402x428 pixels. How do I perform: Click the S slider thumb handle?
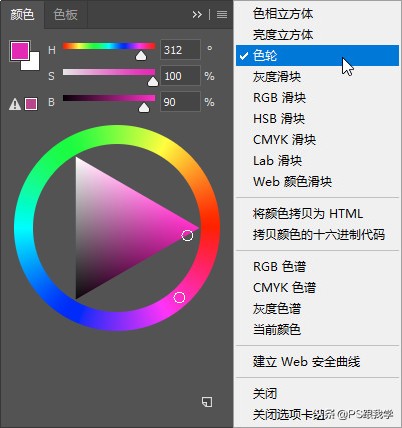coord(153,81)
